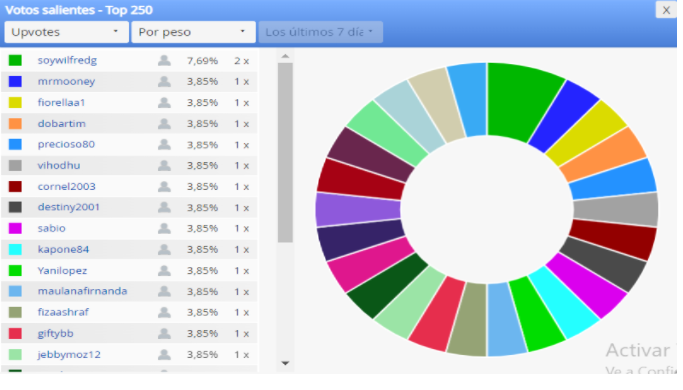The image size is (683, 390).
Task: Open mrmooney's profile link
Action: (66, 81)
